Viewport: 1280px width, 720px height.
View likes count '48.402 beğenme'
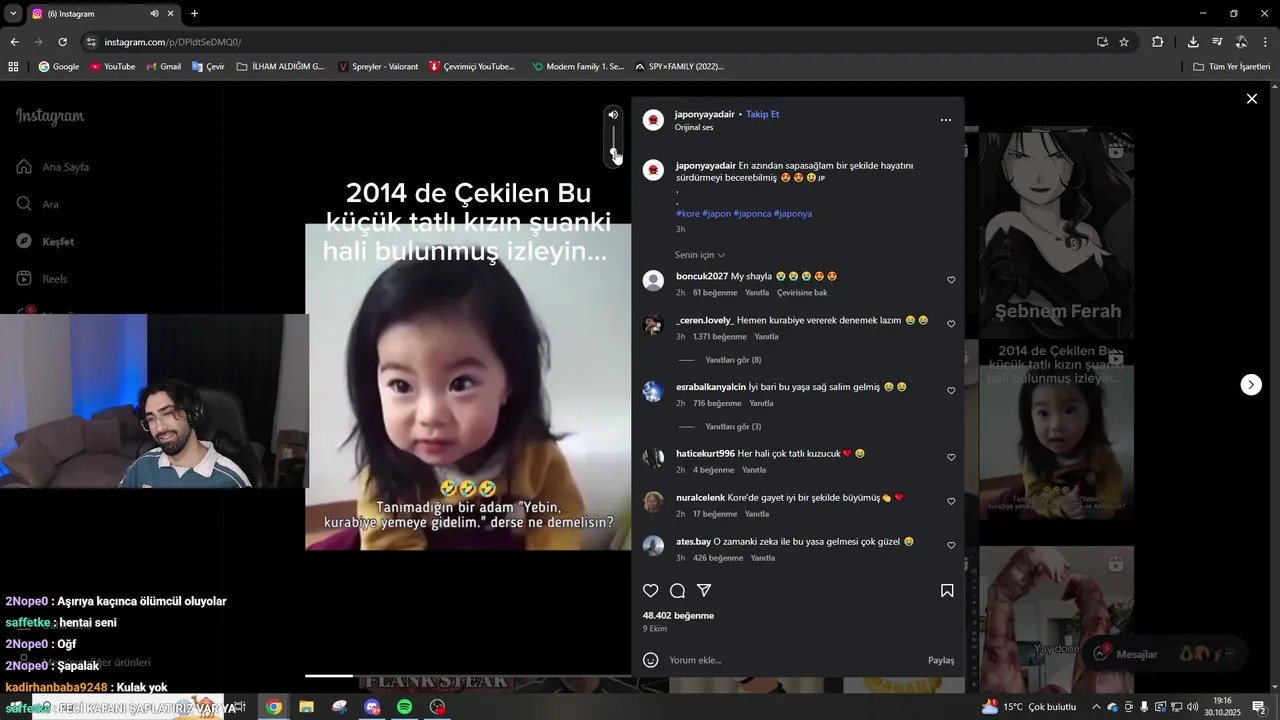[x=678, y=616]
